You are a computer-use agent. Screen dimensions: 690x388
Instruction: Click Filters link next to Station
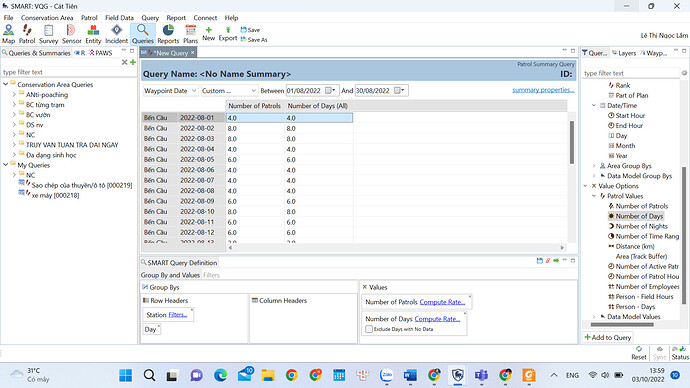click(x=178, y=315)
